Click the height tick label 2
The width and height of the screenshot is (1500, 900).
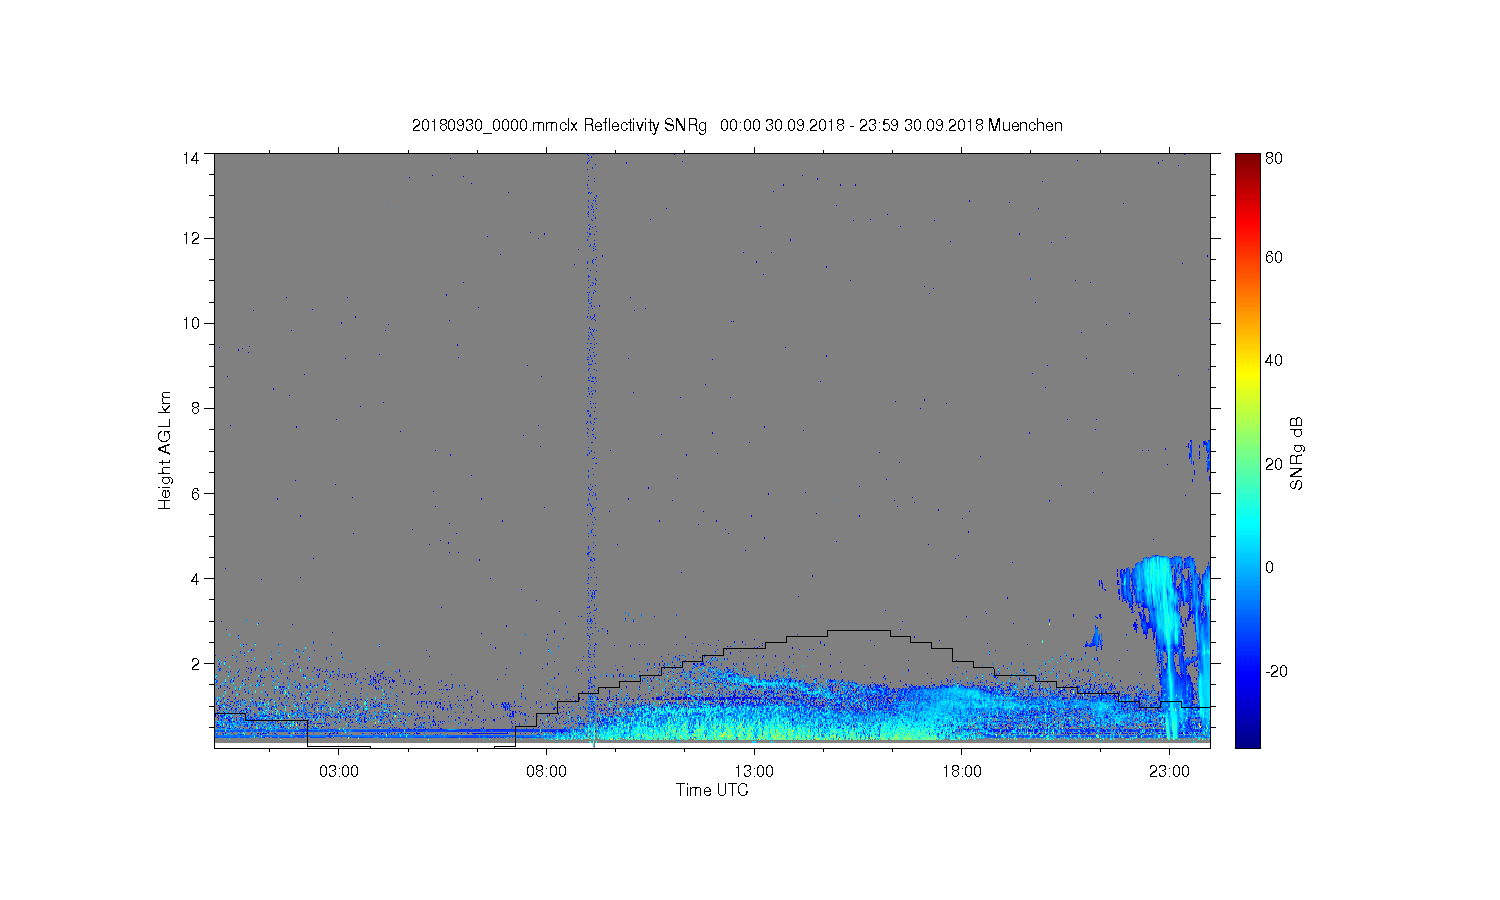195,663
